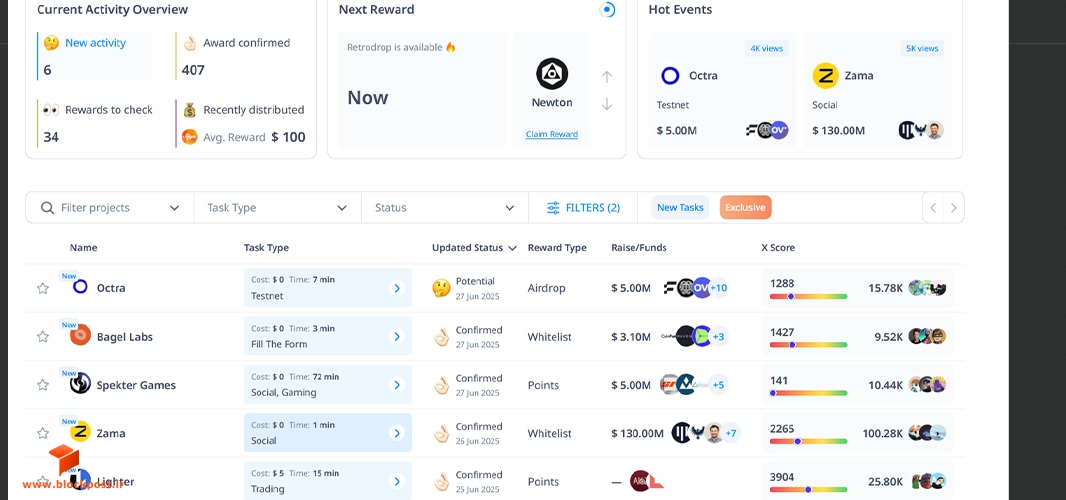Open the Octra Testnet hot event card
The image size is (1066, 500).
click(722, 90)
